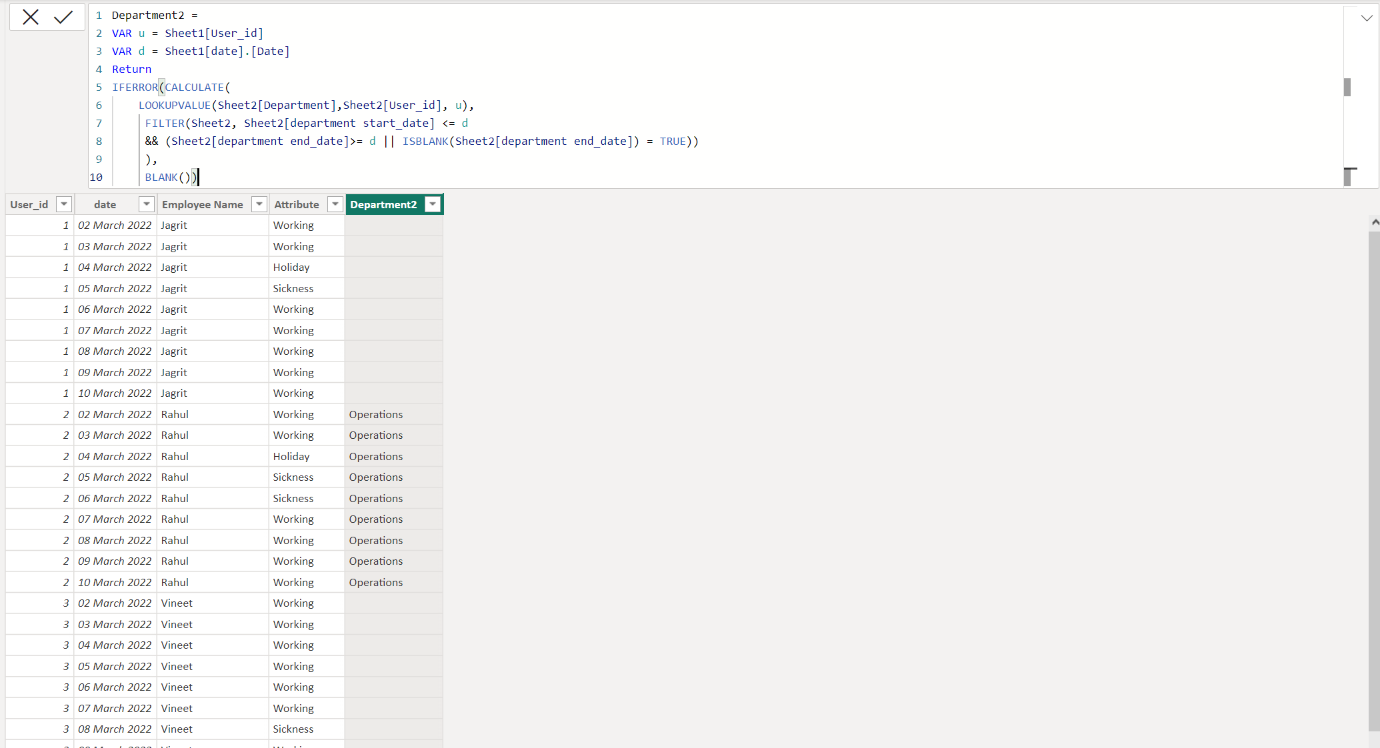Screen dimensions: 1380x748
Task: Select date '07 March 2022' for Vineet
Action: coord(115,708)
